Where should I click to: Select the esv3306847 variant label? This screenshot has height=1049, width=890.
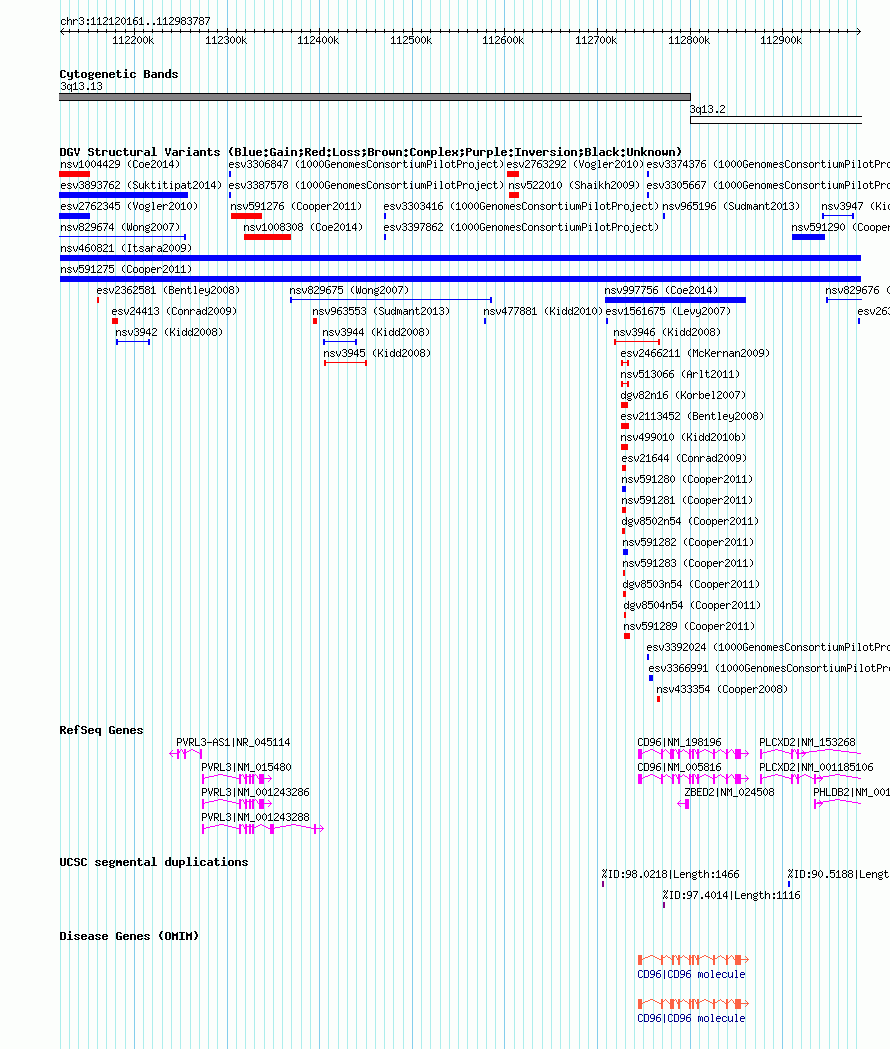(x=366, y=164)
